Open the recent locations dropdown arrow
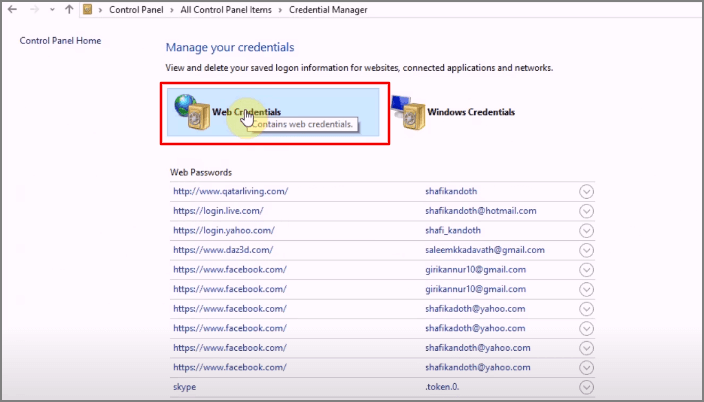The image size is (704, 402). tap(52, 10)
